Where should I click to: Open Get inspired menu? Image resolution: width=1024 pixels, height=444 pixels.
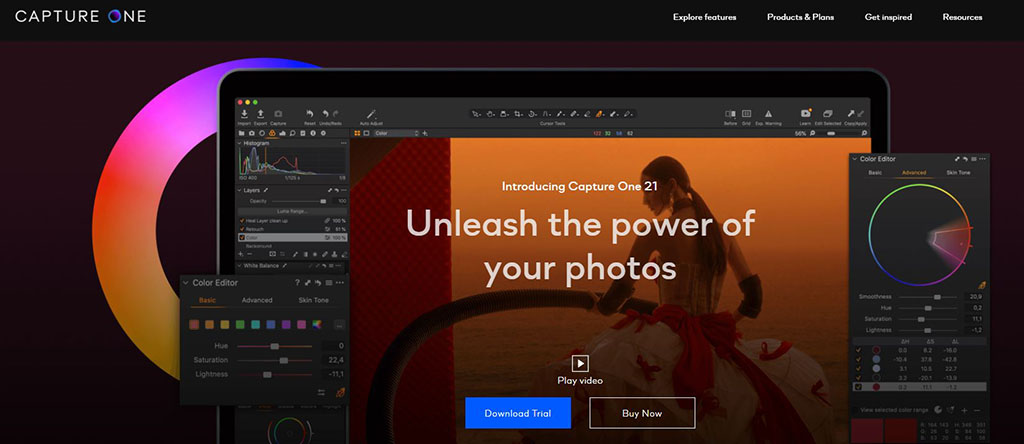coord(888,17)
